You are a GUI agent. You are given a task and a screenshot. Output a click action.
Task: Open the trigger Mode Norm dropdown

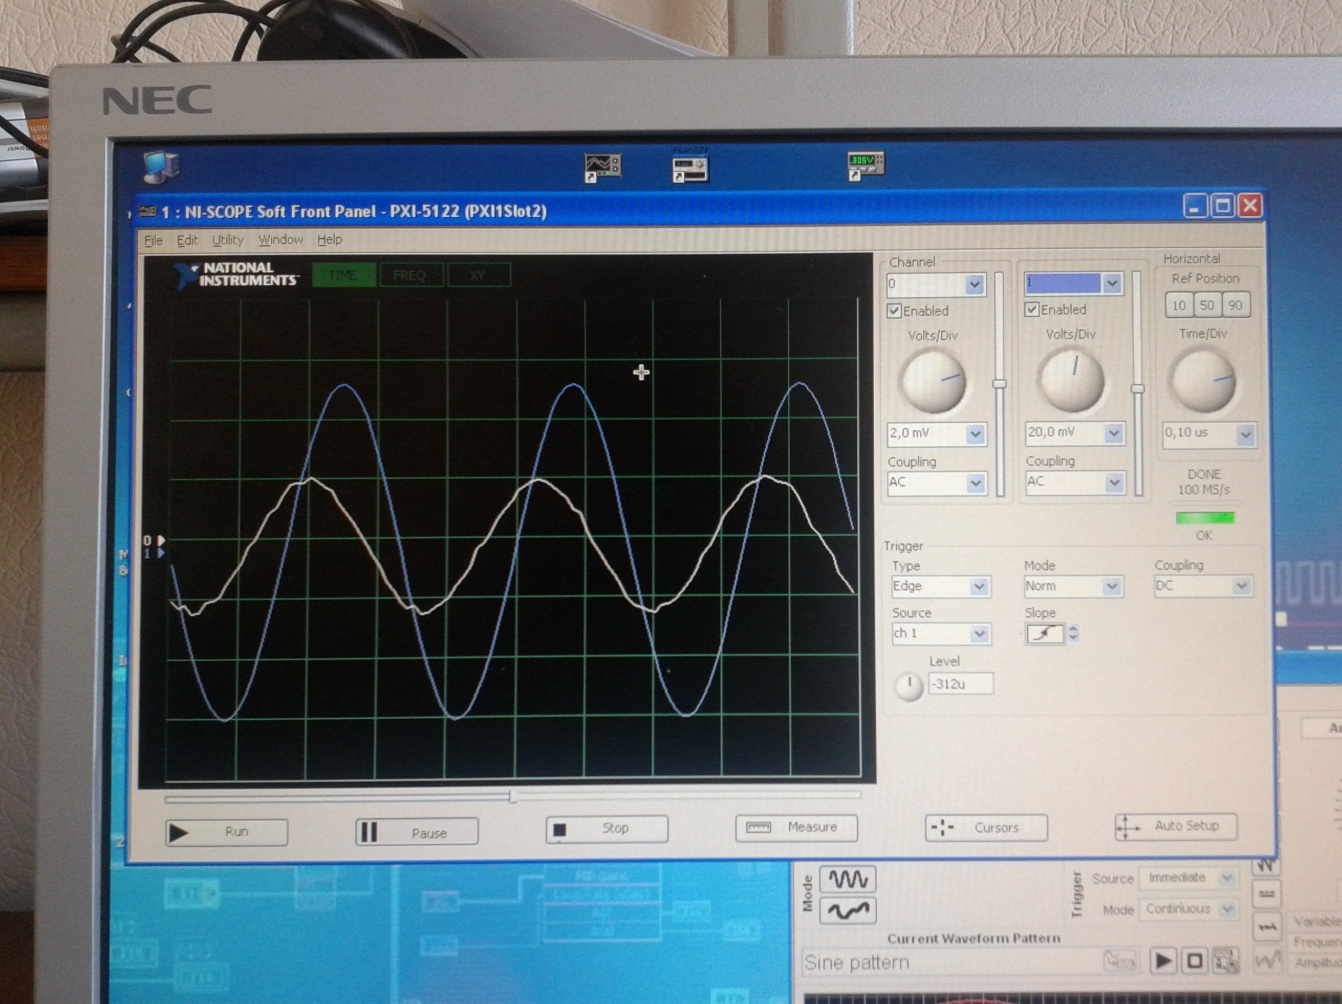1111,587
